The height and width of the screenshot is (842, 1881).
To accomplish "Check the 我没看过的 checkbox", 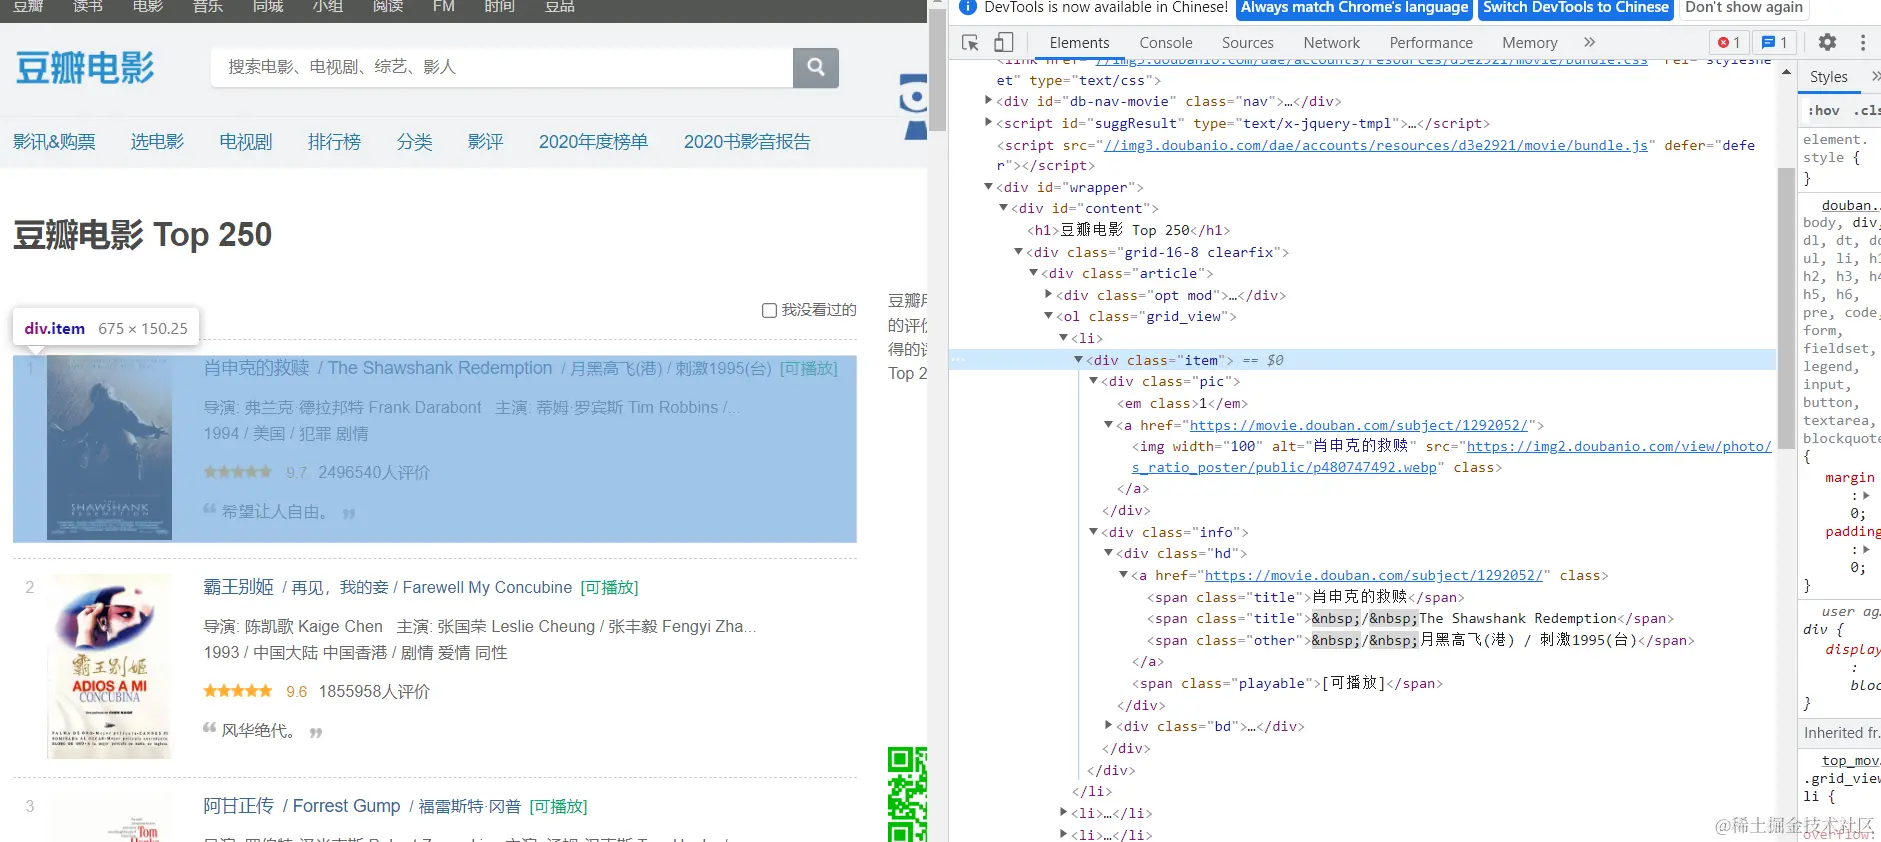I will pos(769,310).
